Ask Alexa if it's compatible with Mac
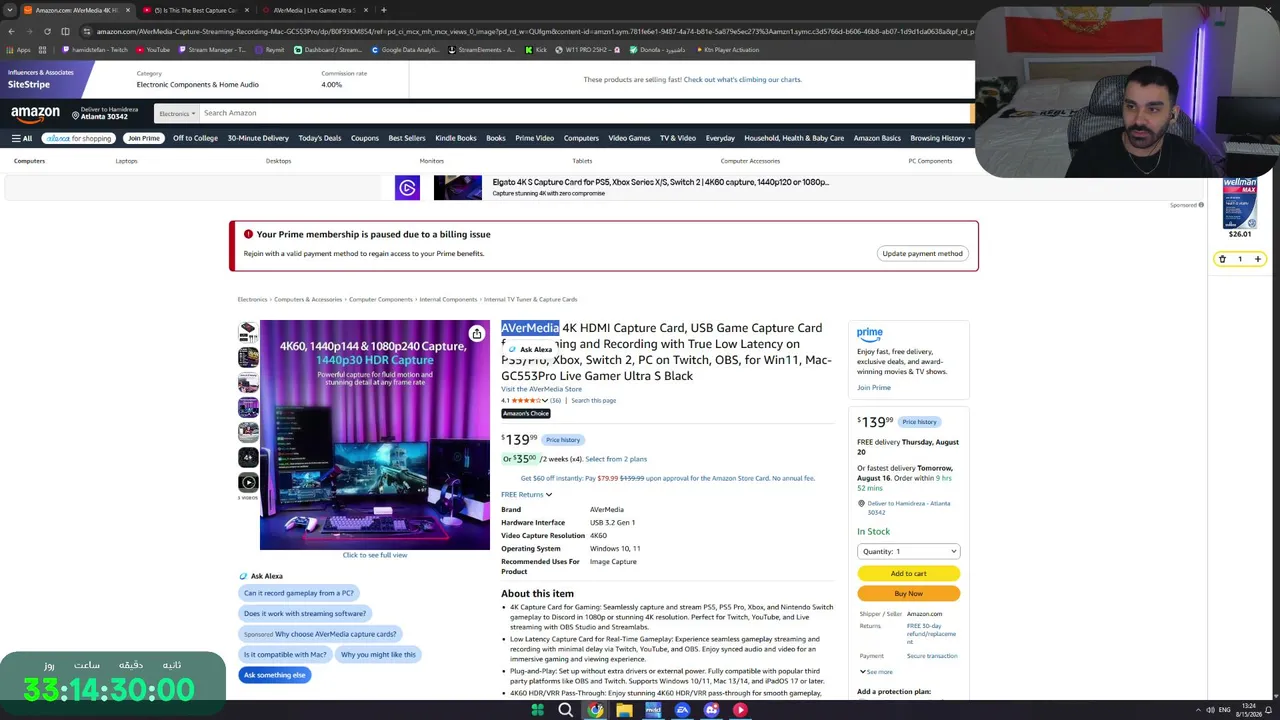 coord(285,654)
